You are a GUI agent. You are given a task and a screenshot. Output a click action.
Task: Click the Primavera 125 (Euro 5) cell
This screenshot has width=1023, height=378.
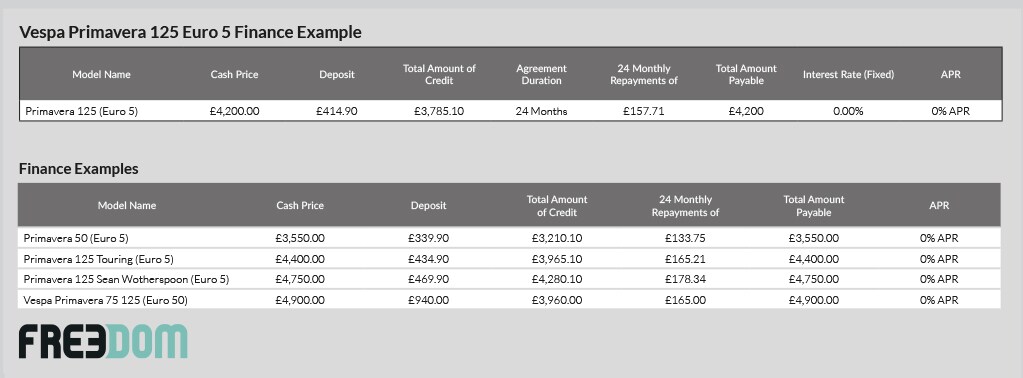(82, 111)
